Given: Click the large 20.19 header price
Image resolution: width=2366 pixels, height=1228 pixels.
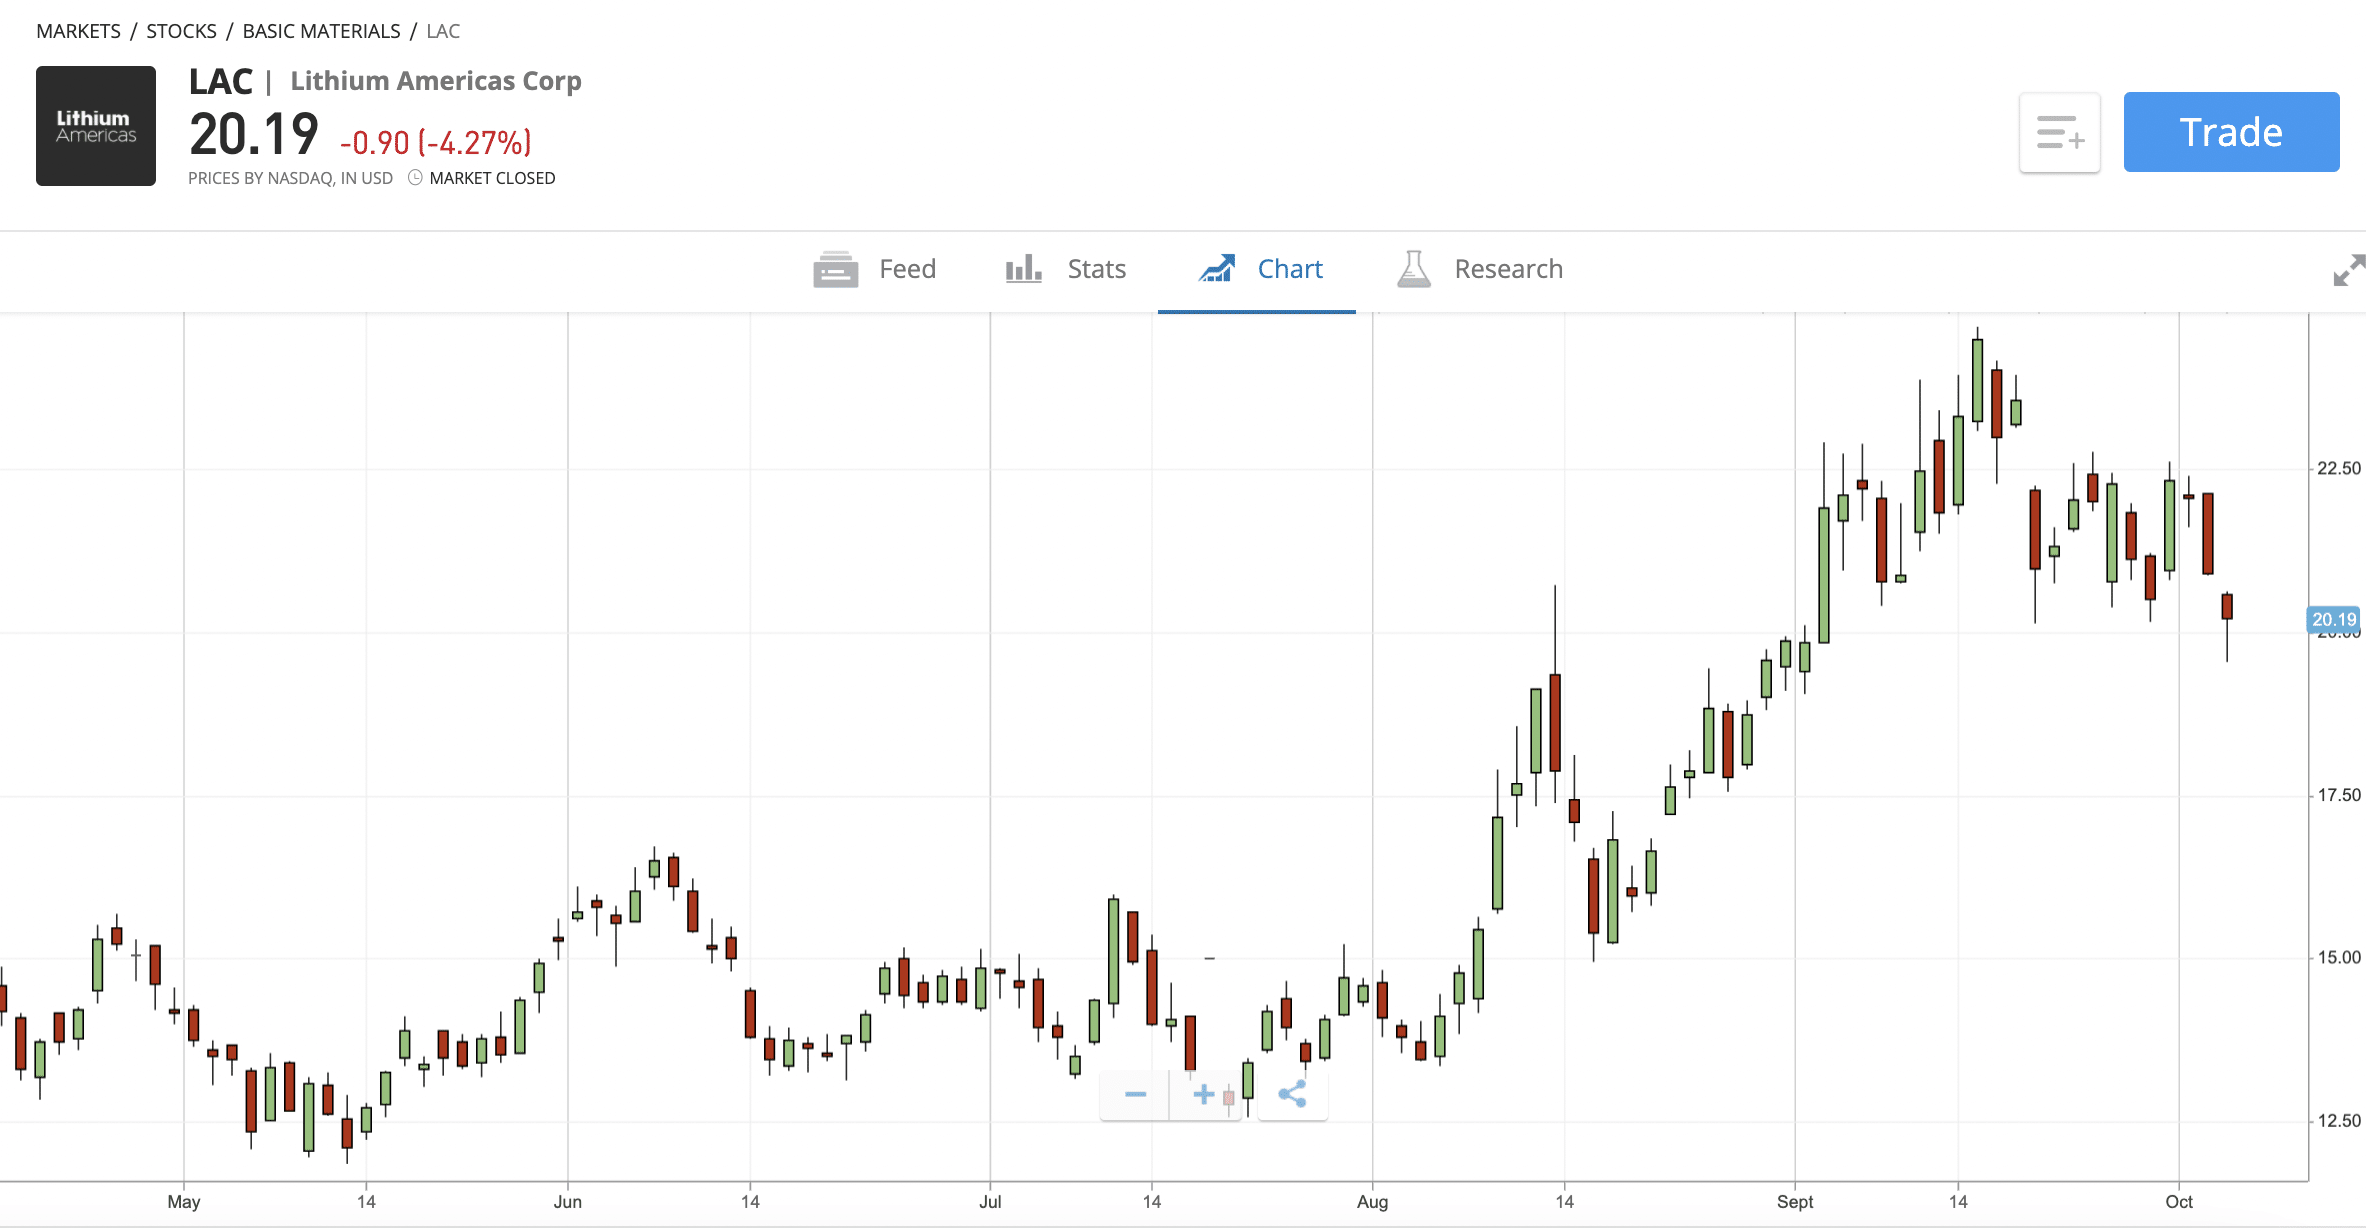Looking at the screenshot, I should point(254,135).
